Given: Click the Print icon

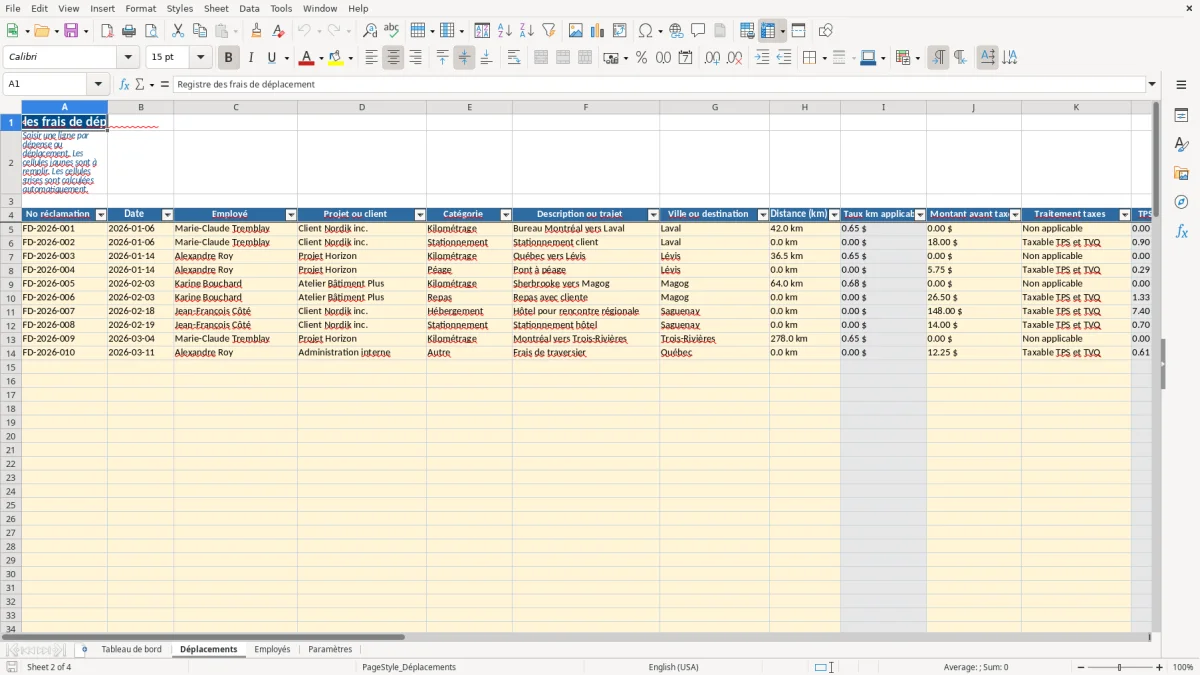Looking at the screenshot, I should click(x=129, y=31).
